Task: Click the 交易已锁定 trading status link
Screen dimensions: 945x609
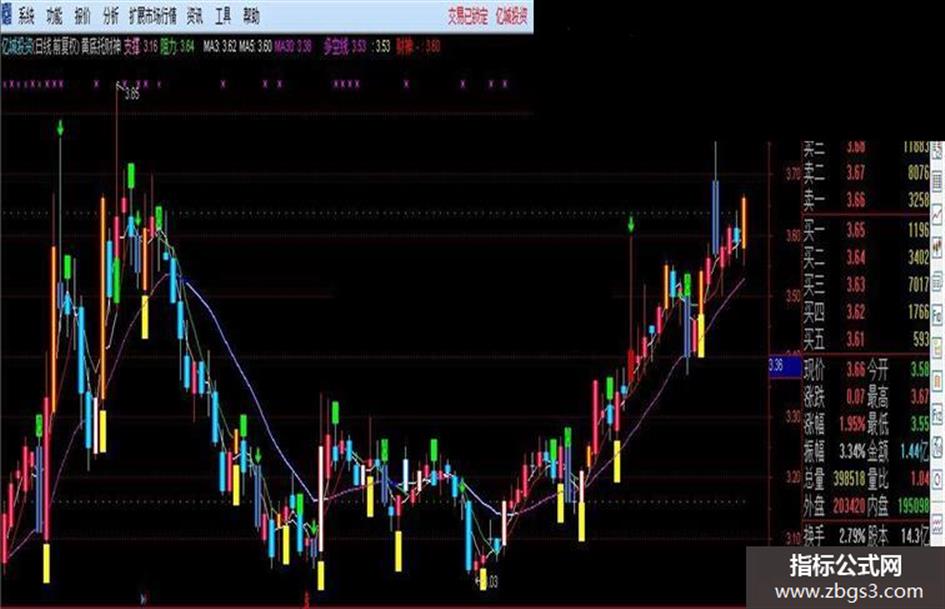Action: [467, 16]
